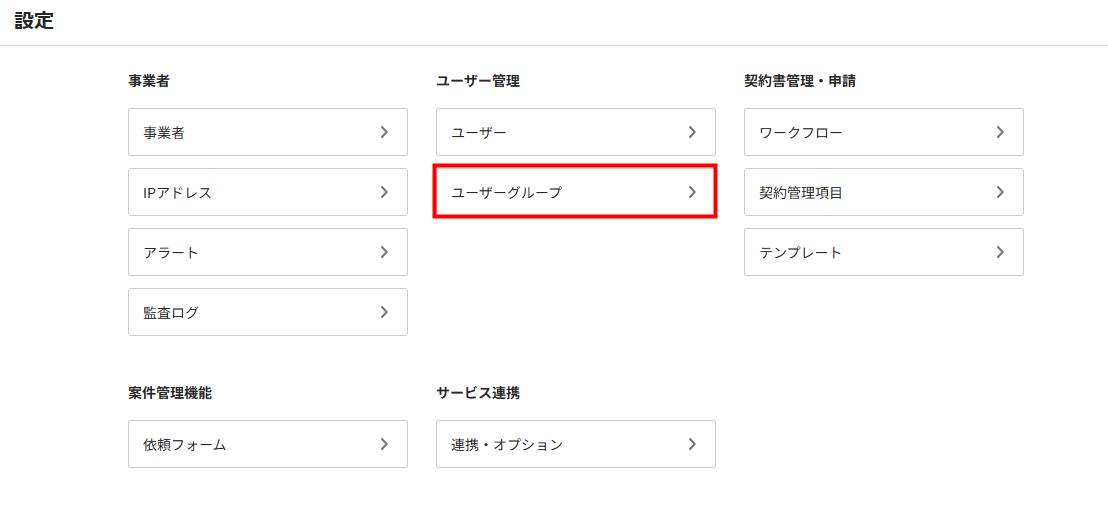The image size is (1108, 514).
Task: Open the 連携・オプション settings
Action: [x=576, y=444]
